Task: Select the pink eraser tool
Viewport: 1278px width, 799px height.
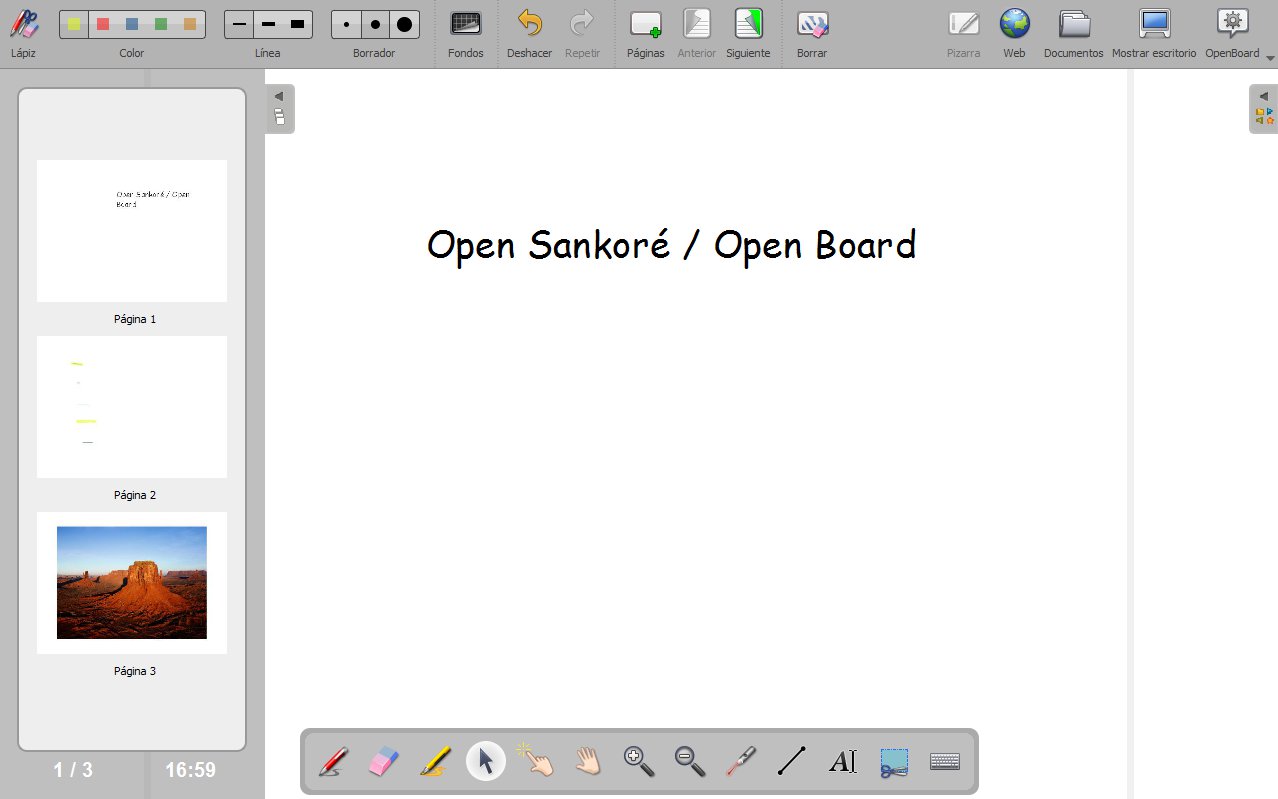Action: tap(384, 762)
